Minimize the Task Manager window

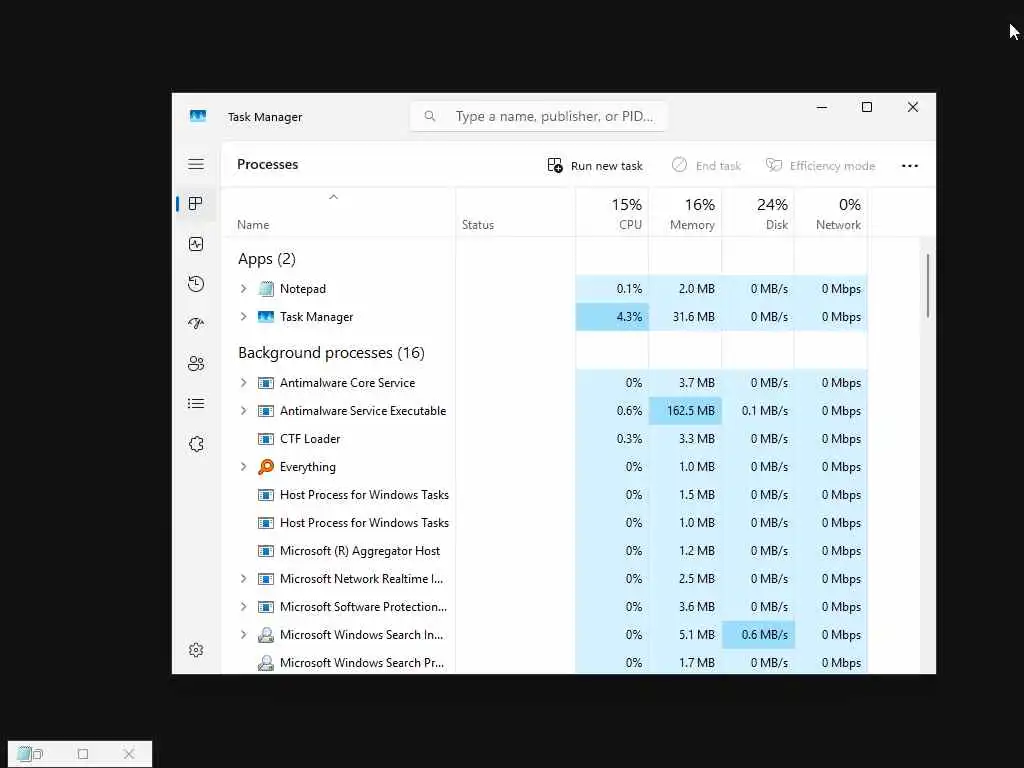pos(822,107)
